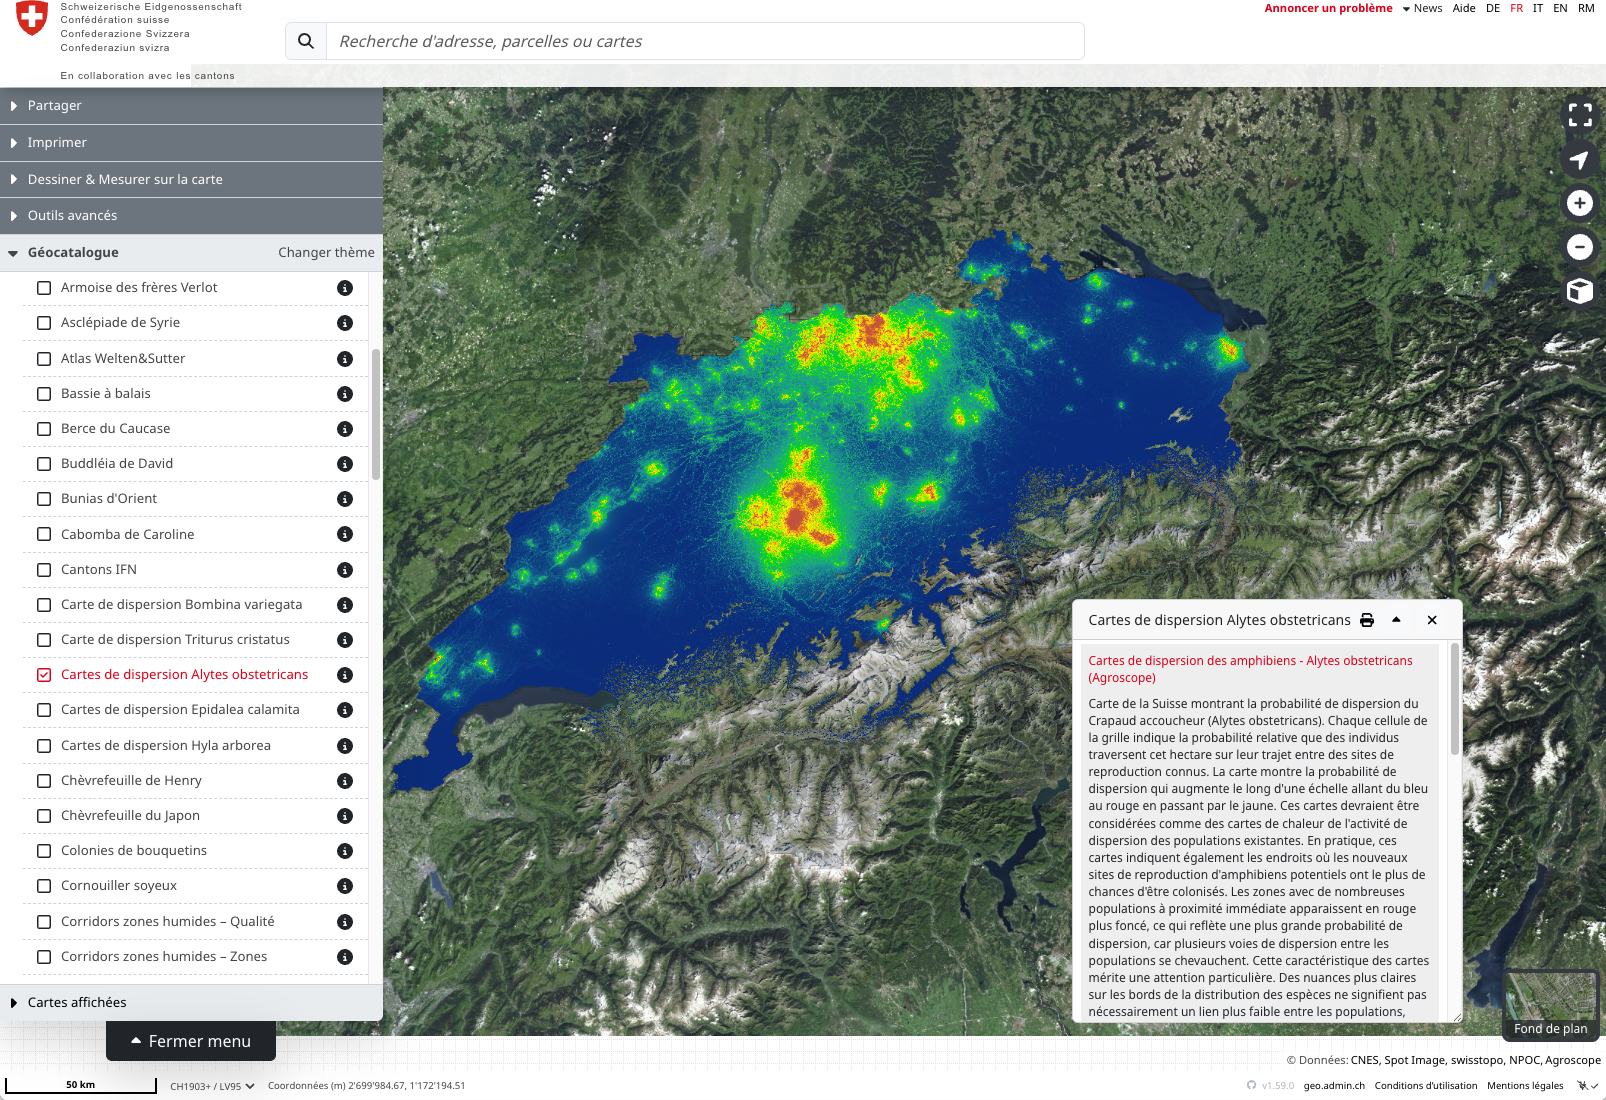Zoom in with the plus button
The width and height of the screenshot is (1606, 1100).
[1579, 204]
